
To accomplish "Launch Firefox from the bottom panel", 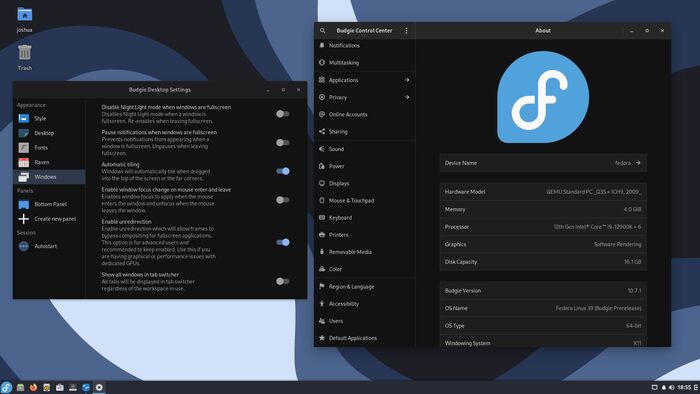I will [x=33, y=387].
